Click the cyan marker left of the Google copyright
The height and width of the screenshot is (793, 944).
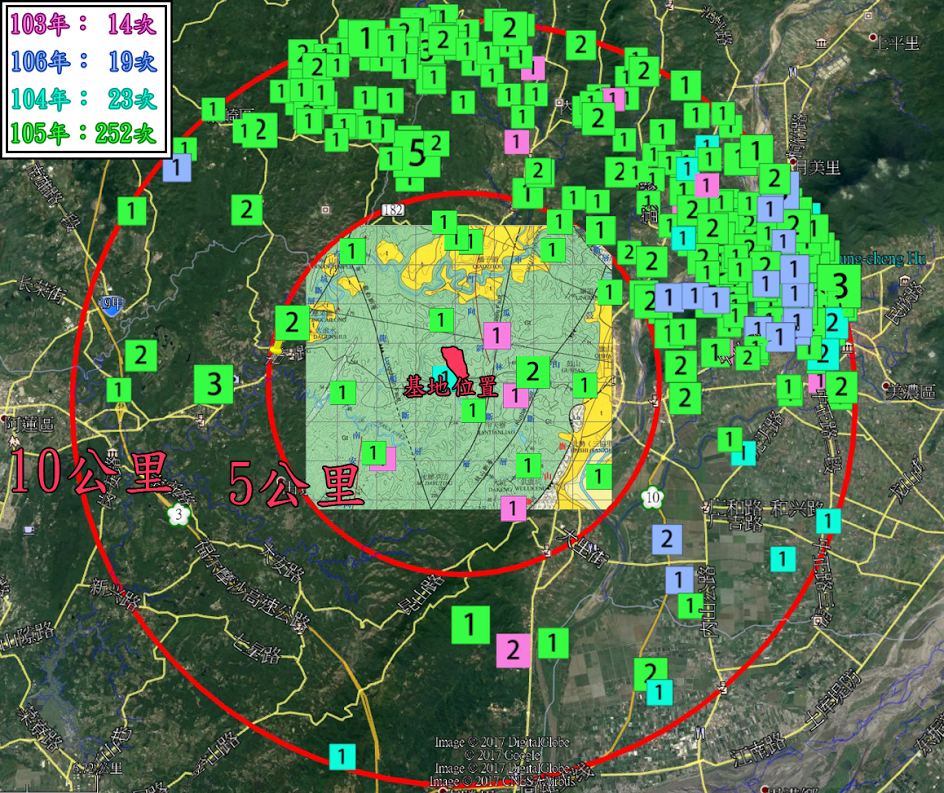342,756
